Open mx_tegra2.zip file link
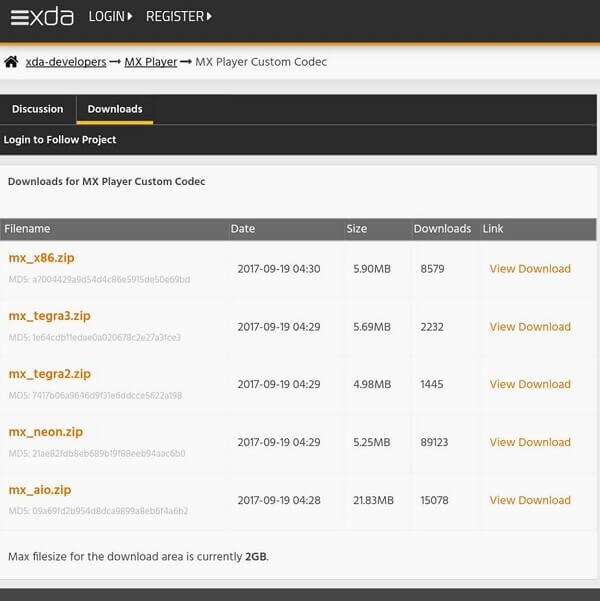The height and width of the screenshot is (601, 600). coord(50,374)
